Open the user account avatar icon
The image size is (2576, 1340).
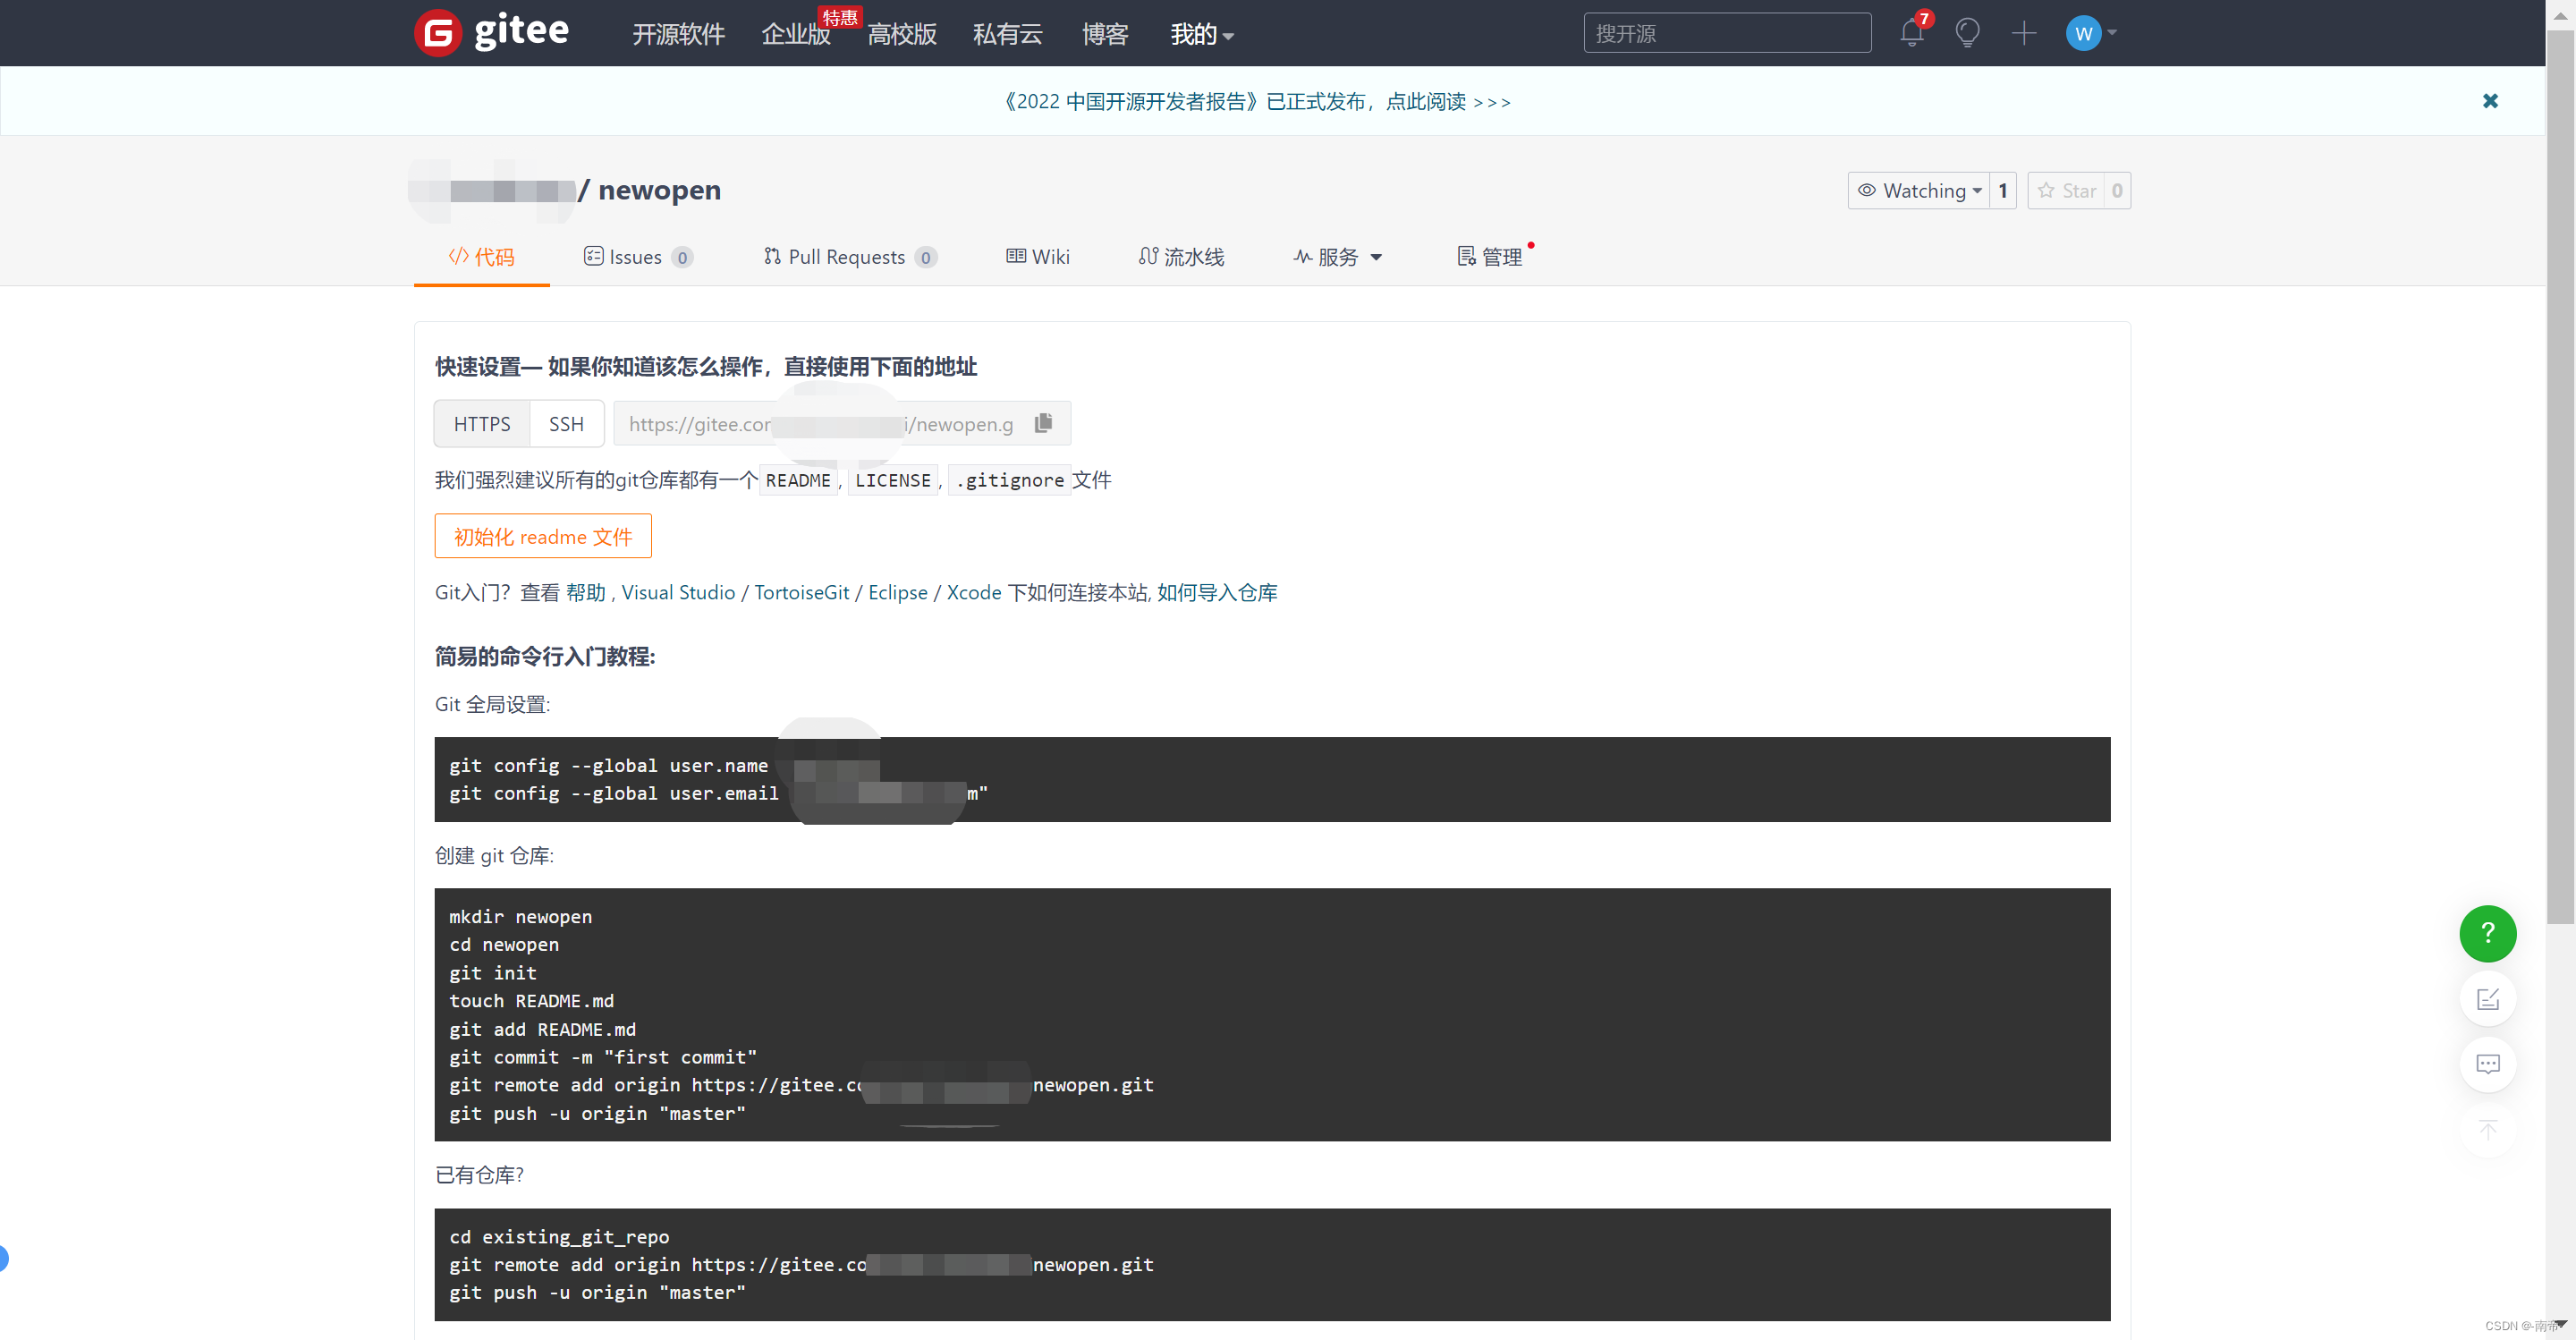(2084, 32)
